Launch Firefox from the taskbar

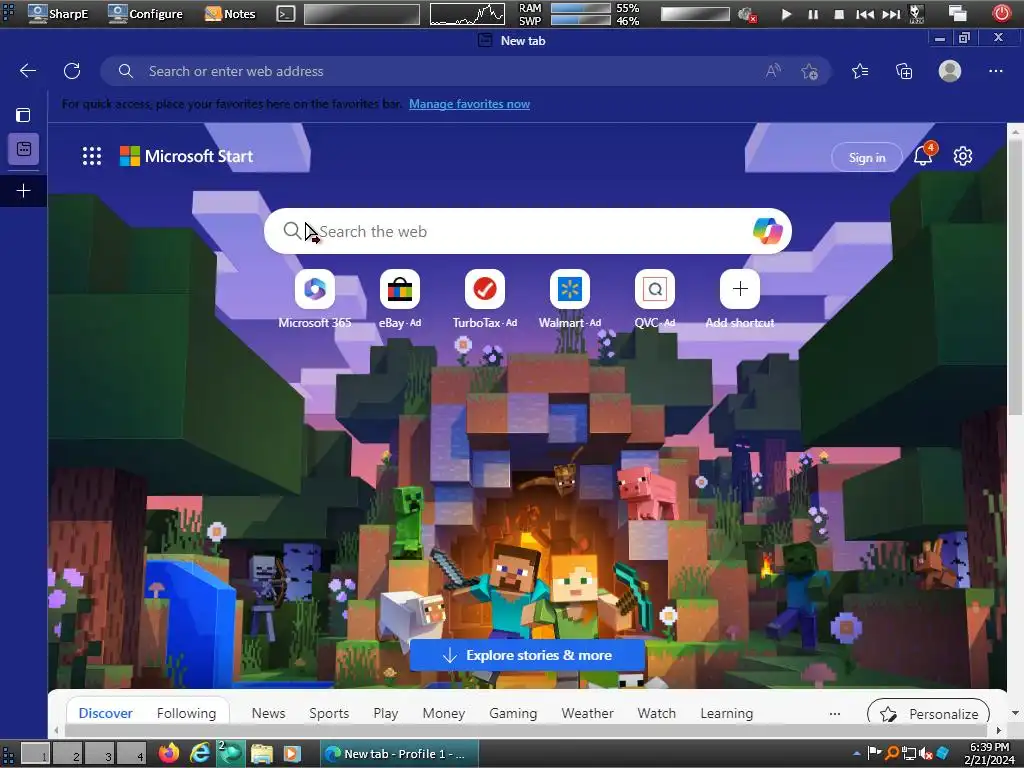tap(168, 754)
